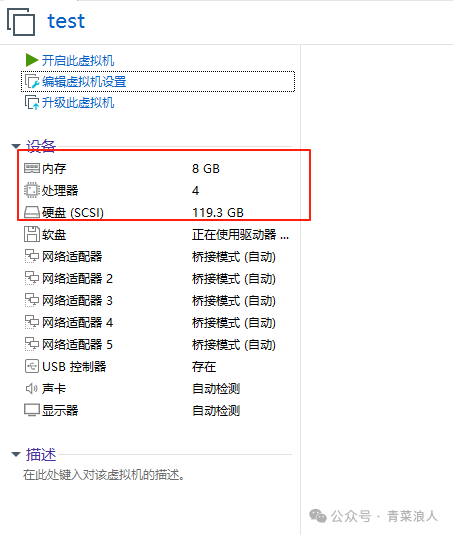Image resolution: width=453 pixels, height=535 pixels.
Task: Click the 存在 value for USB 控制器
Action: click(204, 366)
